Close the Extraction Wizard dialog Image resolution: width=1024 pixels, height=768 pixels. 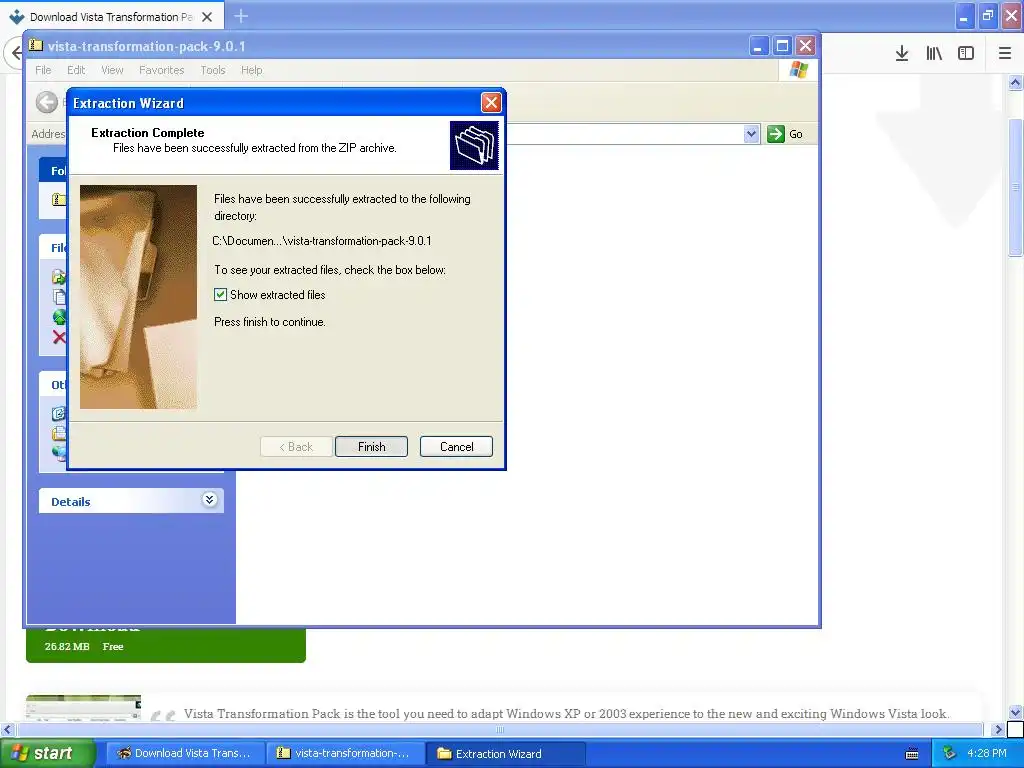pos(491,103)
